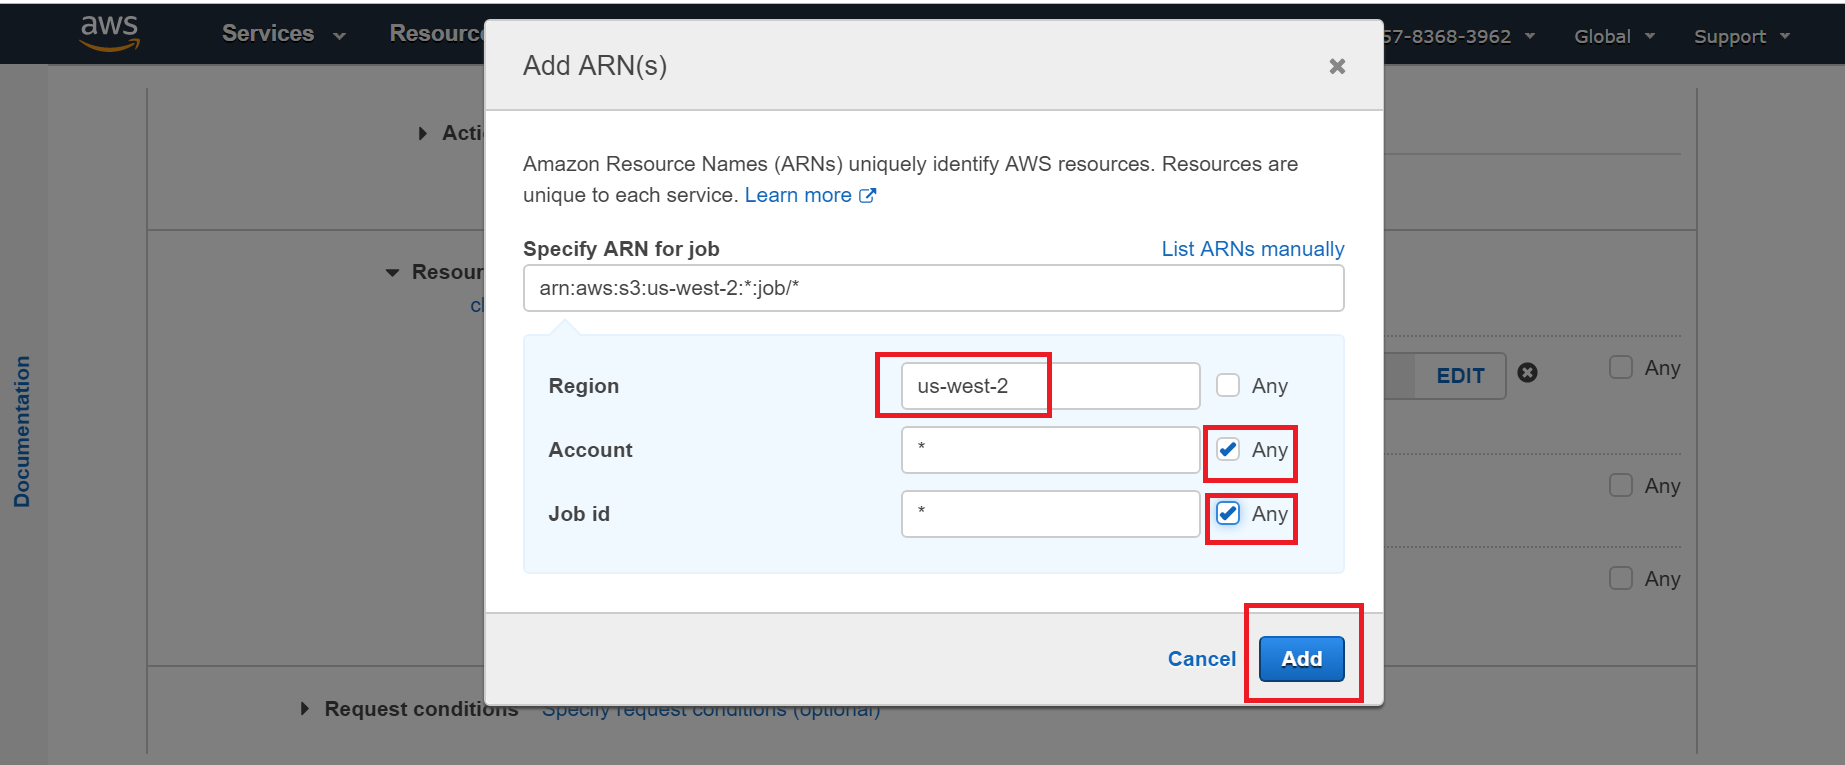The height and width of the screenshot is (765, 1845).
Task: Open the Documentation side tab
Action: (x=22, y=431)
